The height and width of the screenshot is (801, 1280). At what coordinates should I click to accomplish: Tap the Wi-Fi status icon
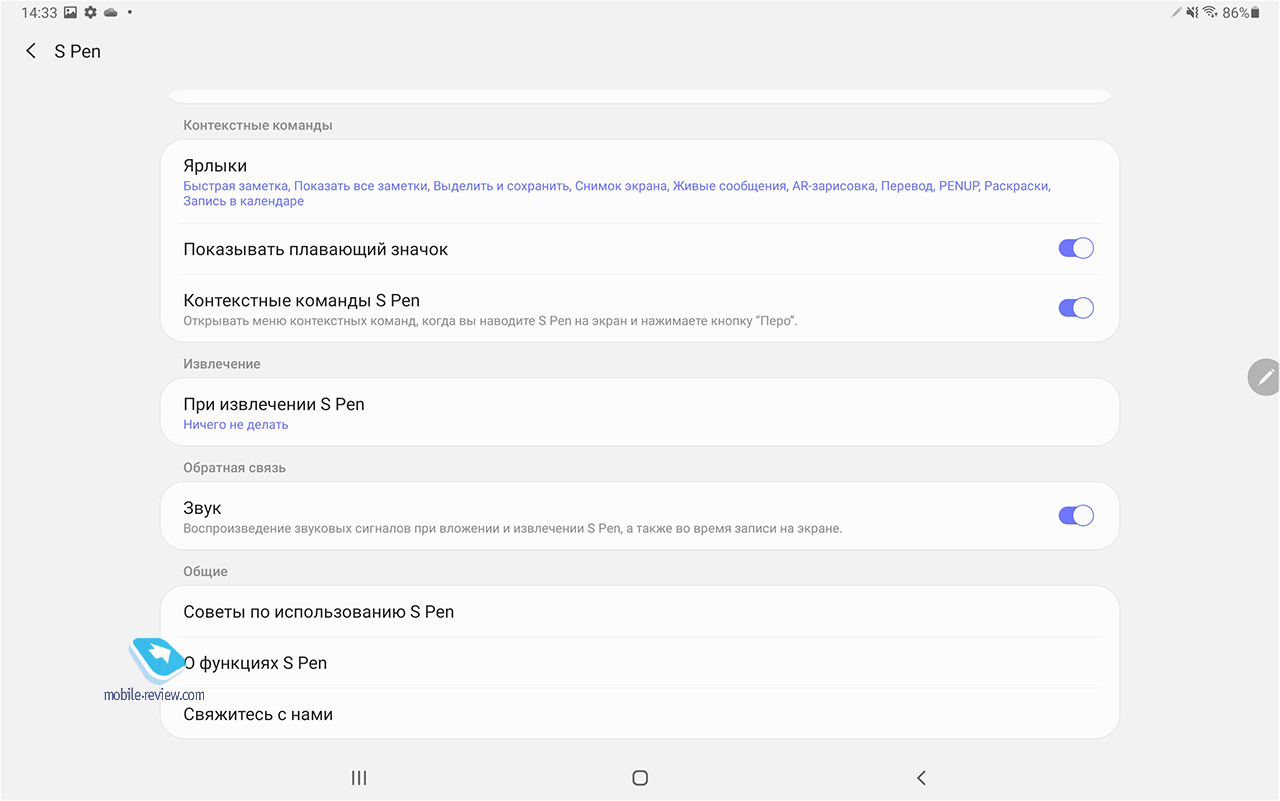click(x=1210, y=13)
